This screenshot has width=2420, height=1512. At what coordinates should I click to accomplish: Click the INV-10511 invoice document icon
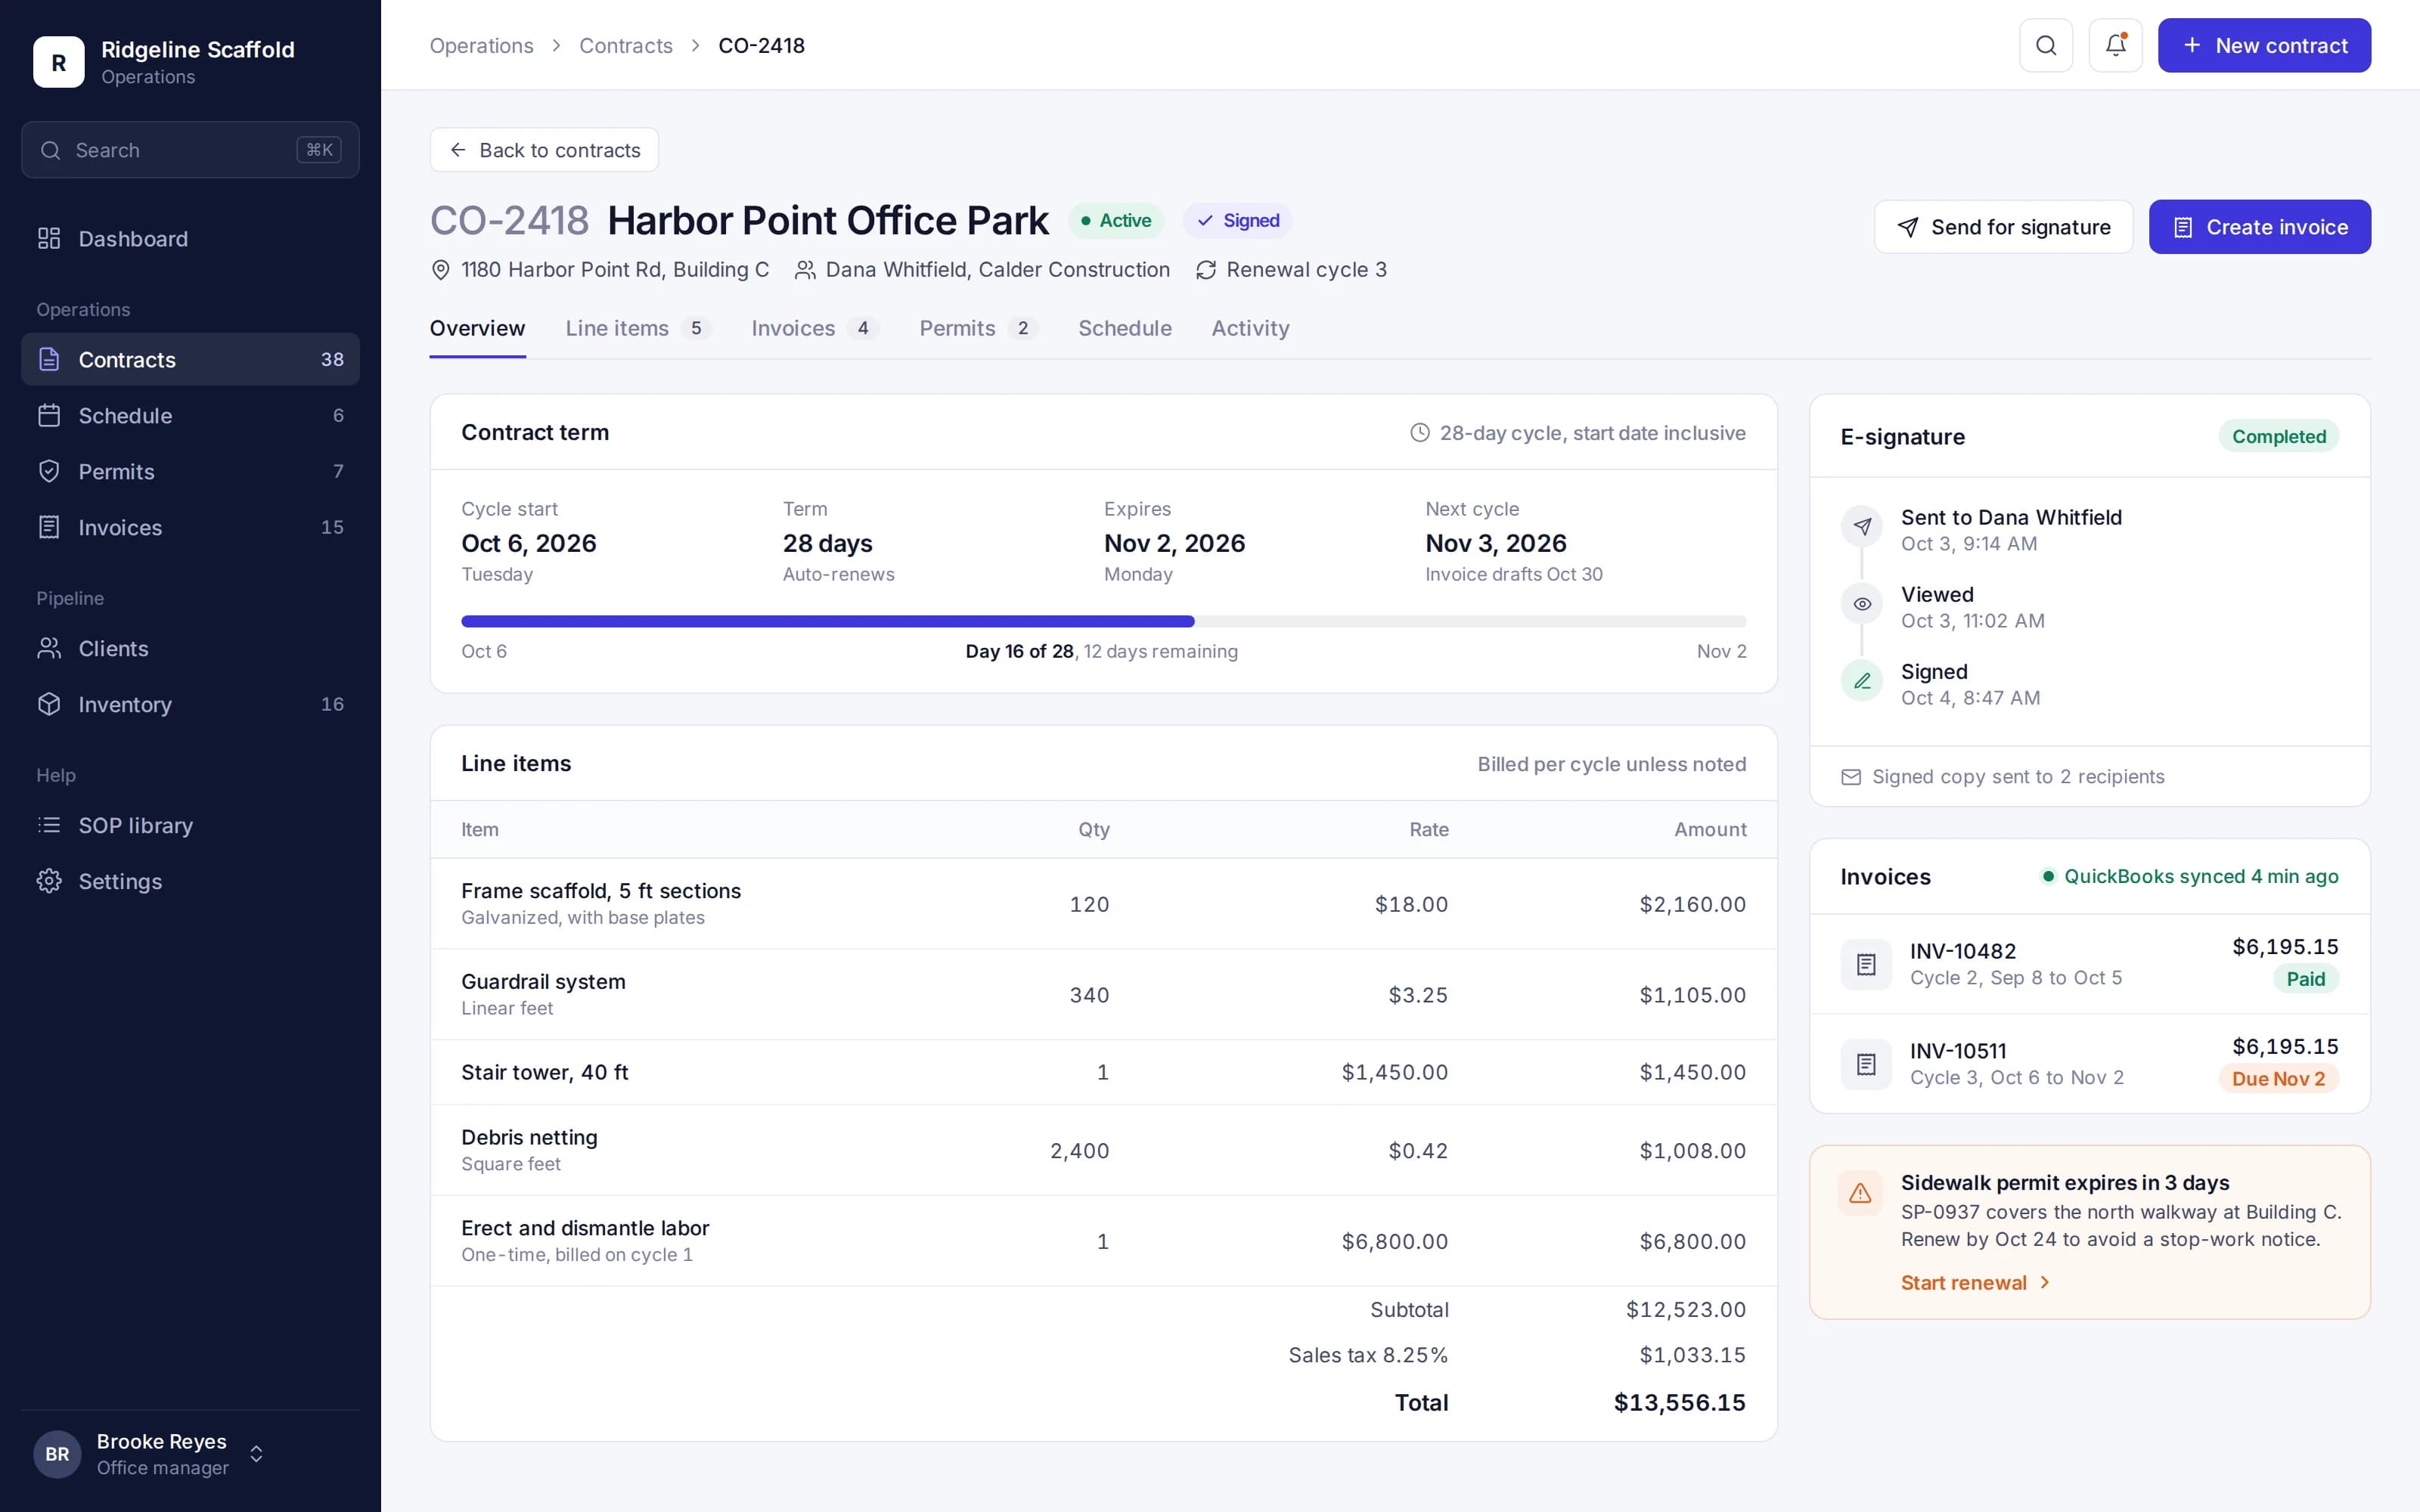pyautogui.click(x=1866, y=1064)
